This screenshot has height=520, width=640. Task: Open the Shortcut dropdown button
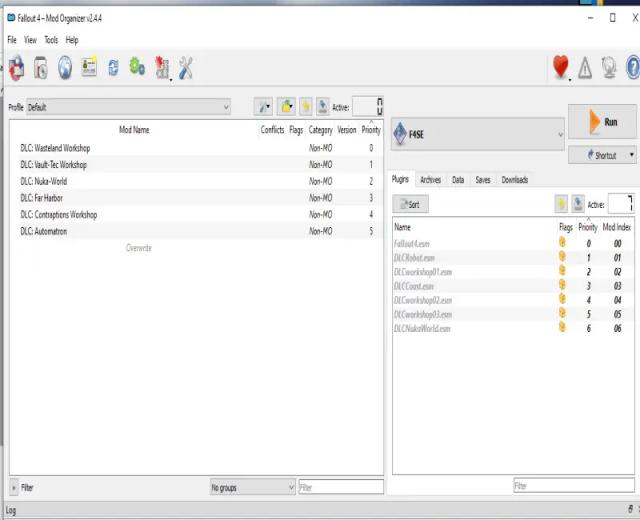coord(602,155)
